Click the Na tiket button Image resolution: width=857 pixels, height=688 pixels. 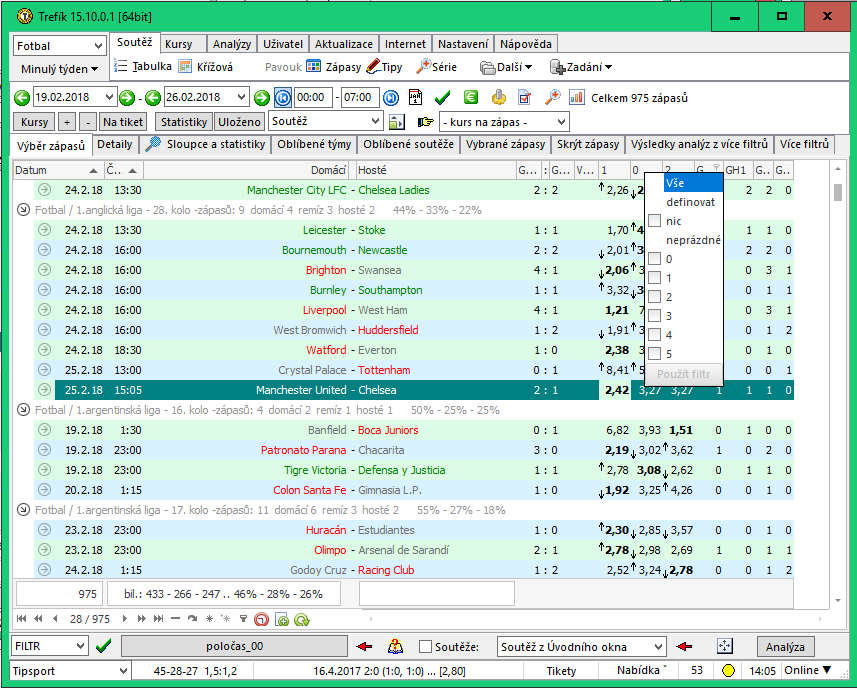tap(123, 122)
